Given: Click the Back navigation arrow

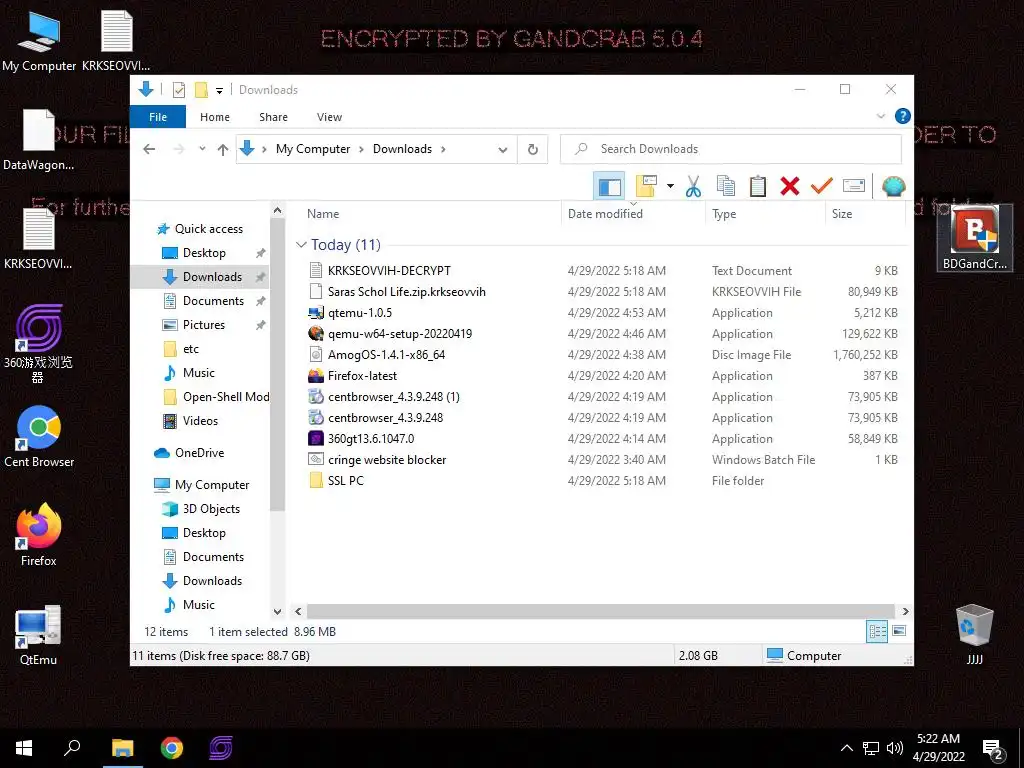Looking at the screenshot, I should [150, 149].
